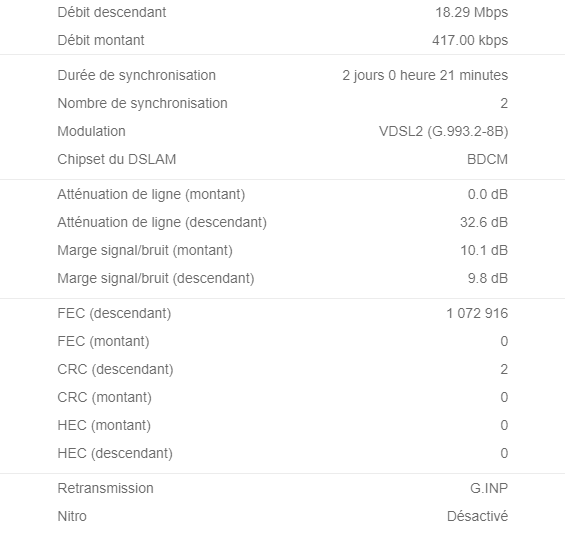The height and width of the screenshot is (533, 565).
Task: Click the BDCM chipset value
Action: (488, 159)
